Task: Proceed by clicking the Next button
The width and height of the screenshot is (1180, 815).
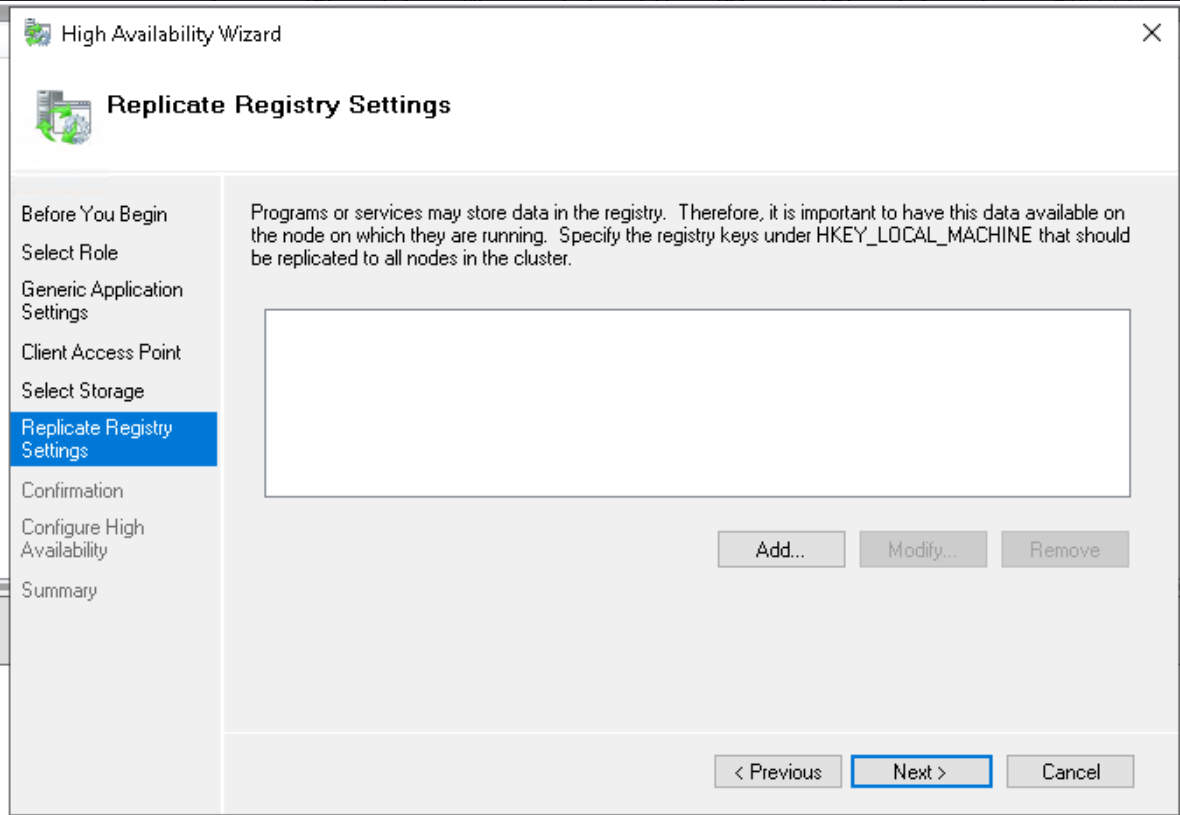Action: click(x=920, y=772)
